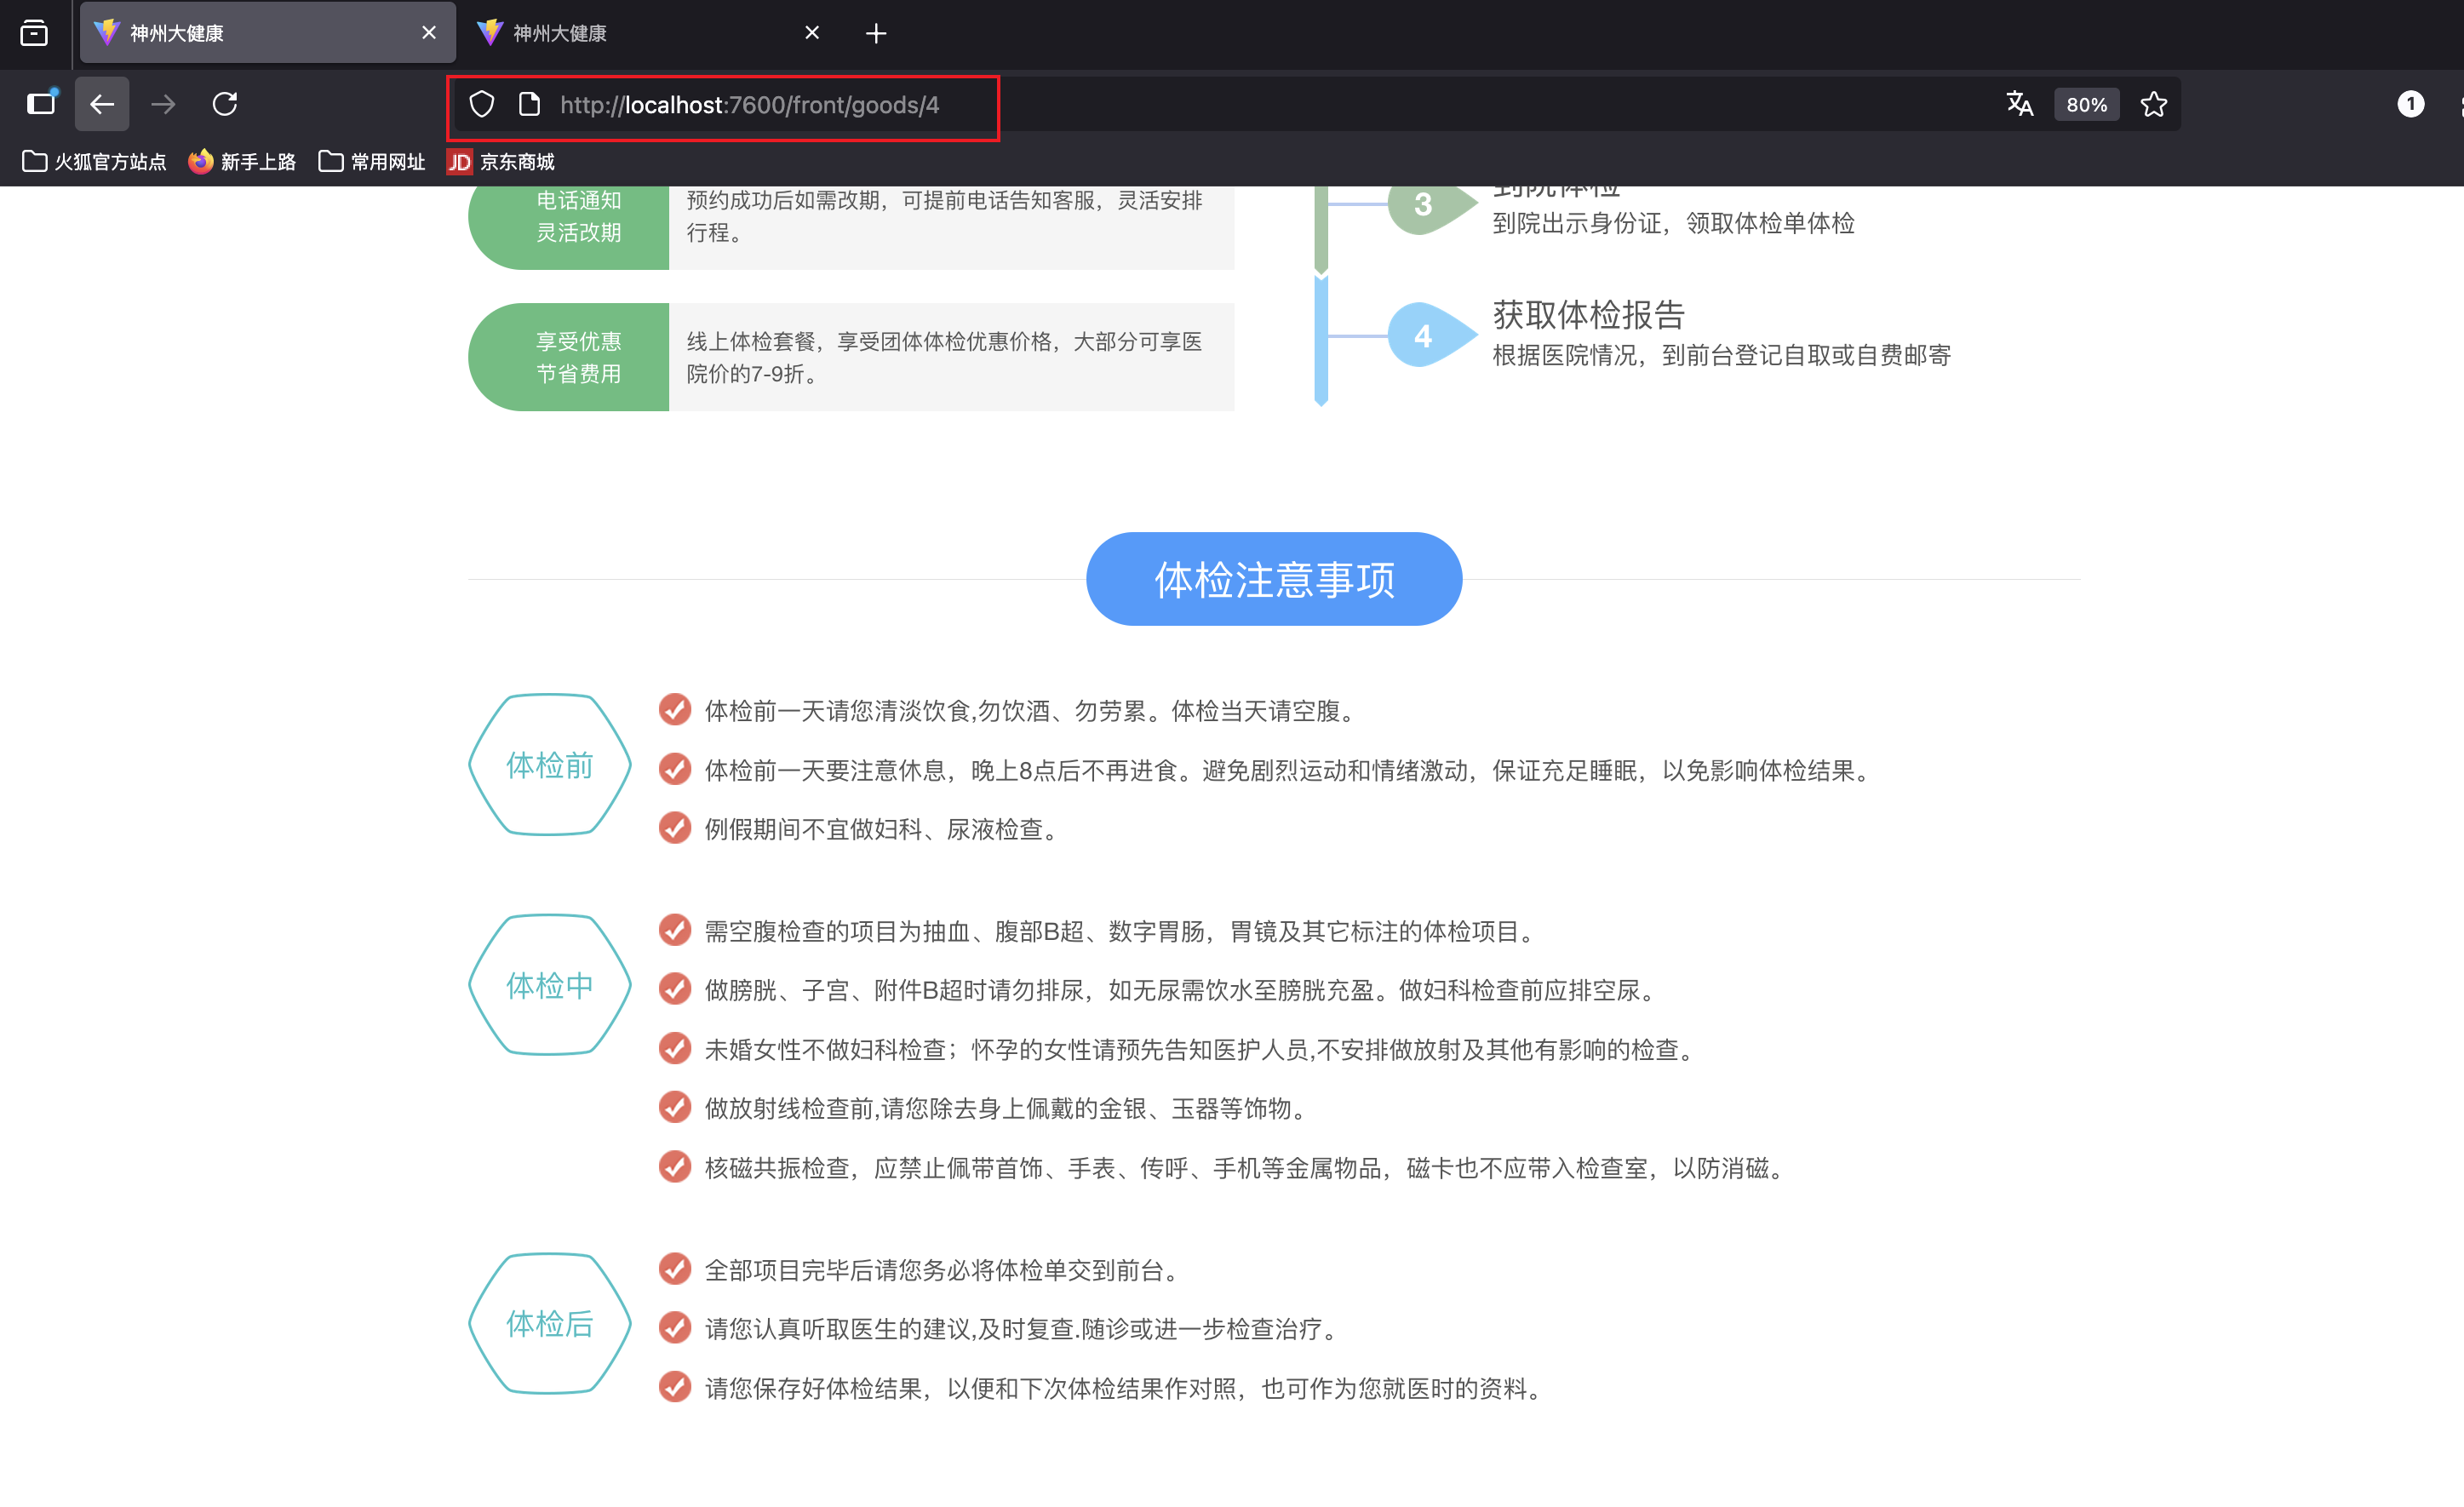This screenshot has height=1507, width=2464.
Task: Click the forward navigation arrow
Action: [x=163, y=104]
